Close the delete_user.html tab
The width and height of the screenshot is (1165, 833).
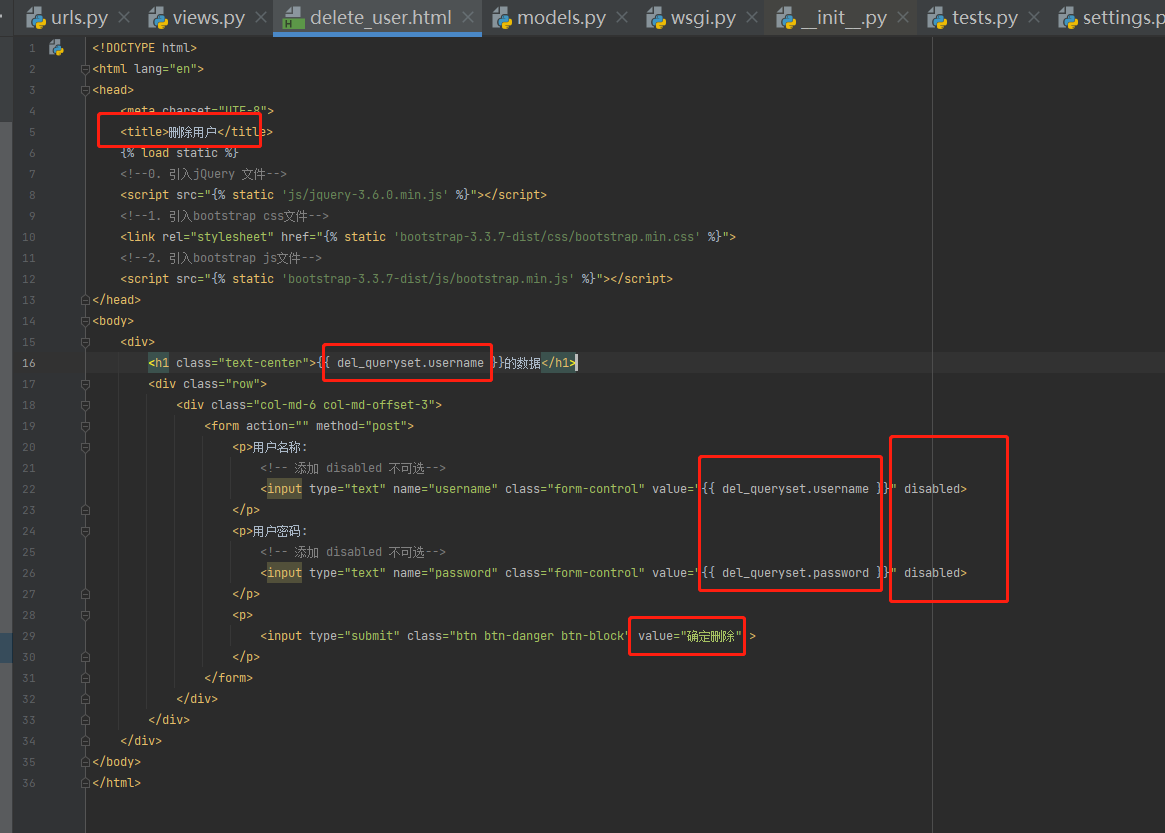pos(468,17)
